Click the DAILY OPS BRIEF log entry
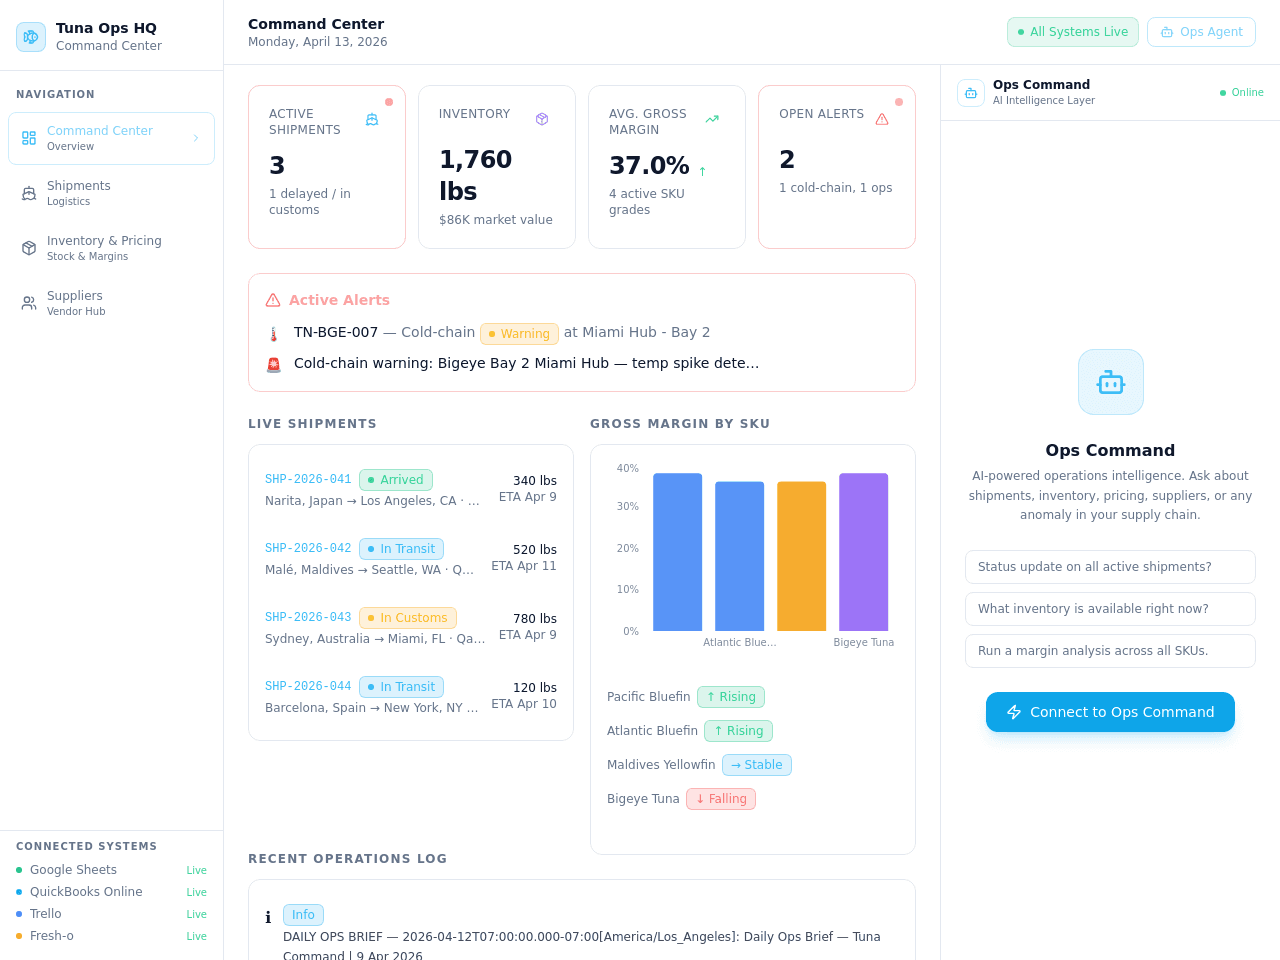Image resolution: width=1280 pixels, height=960 pixels. point(582,946)
